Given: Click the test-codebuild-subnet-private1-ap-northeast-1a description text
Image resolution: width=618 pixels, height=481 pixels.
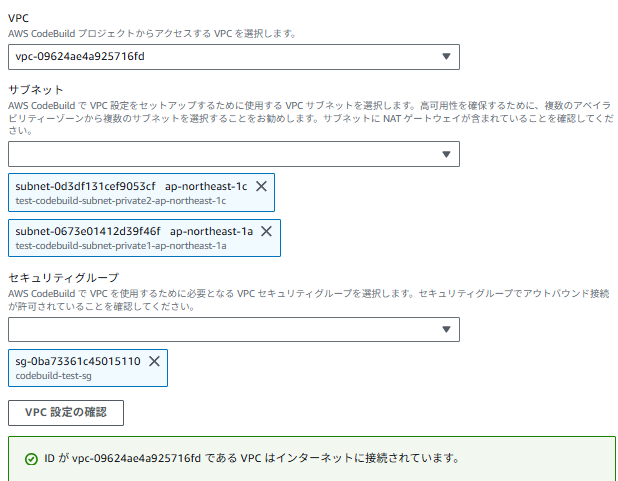Looking at the screenshot, I should [121, 245].
